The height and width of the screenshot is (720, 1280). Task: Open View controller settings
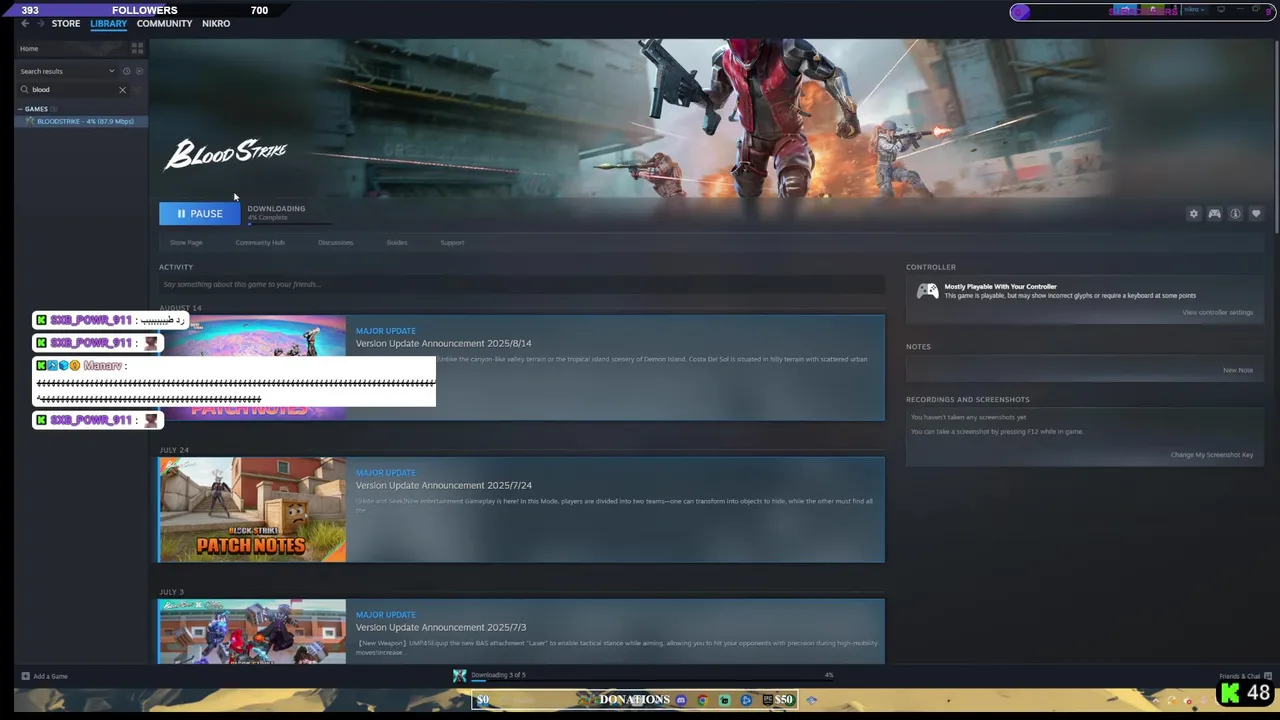[x=1217, y=312]
